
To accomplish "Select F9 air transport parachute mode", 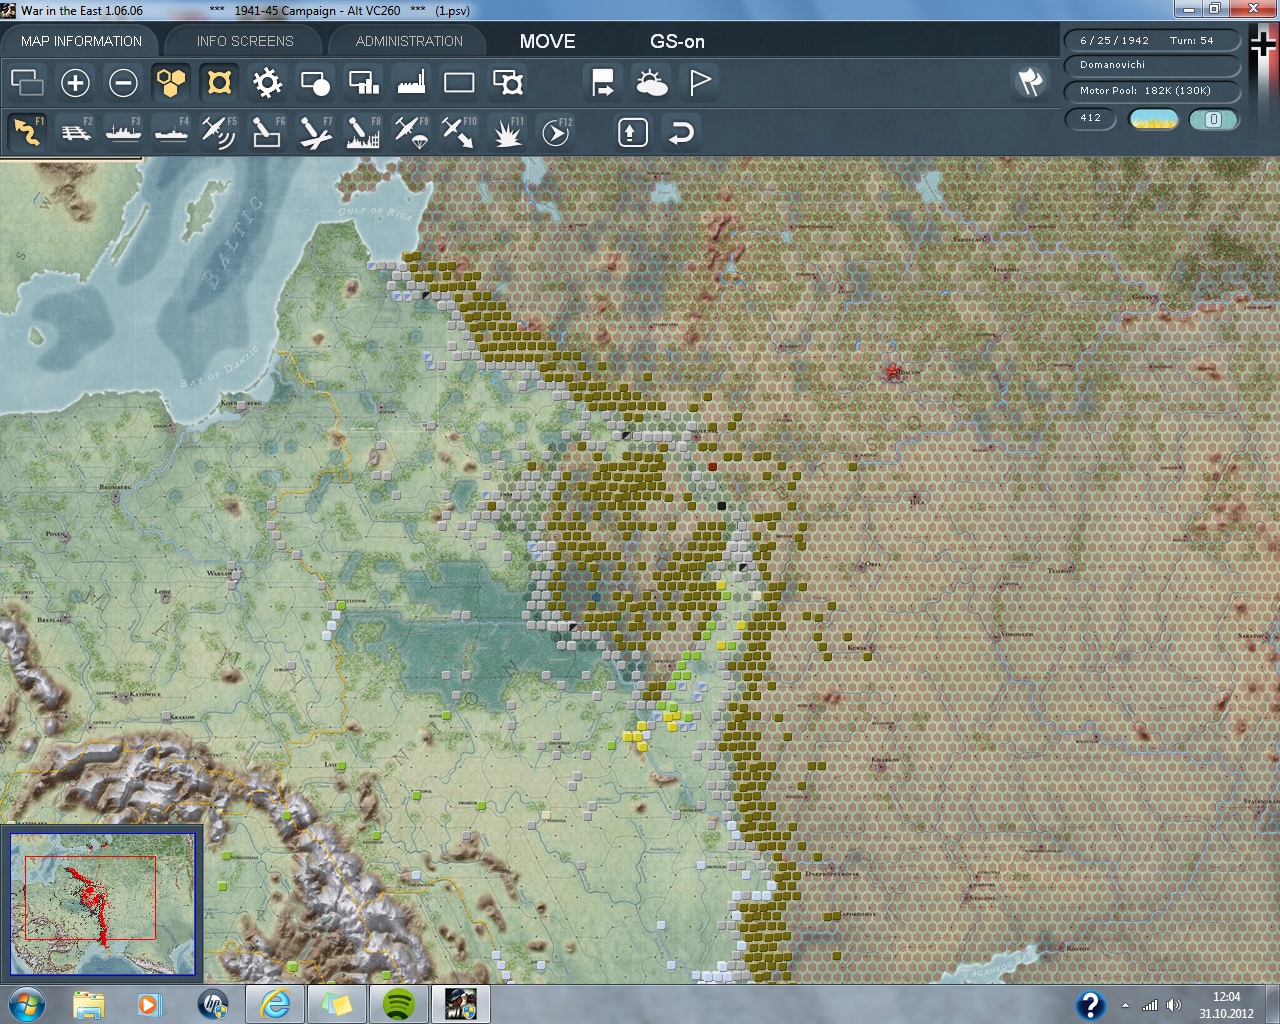I will pos(411,132).
